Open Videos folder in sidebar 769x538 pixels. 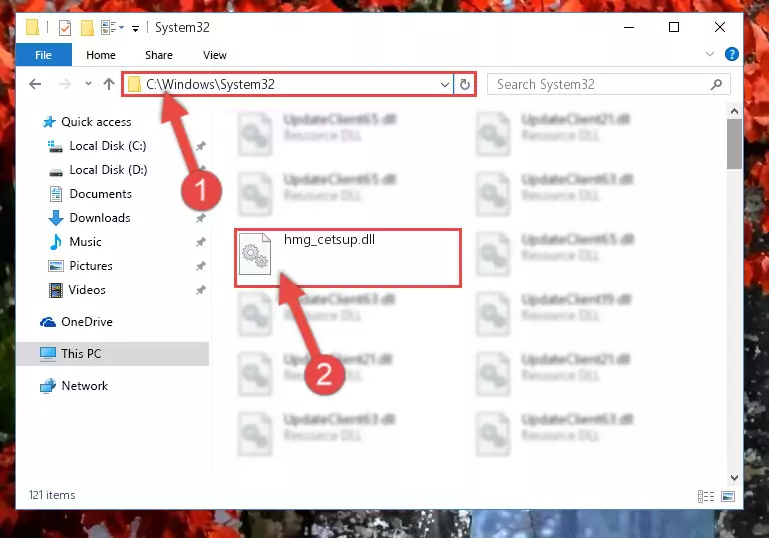(x=87, y=290)
